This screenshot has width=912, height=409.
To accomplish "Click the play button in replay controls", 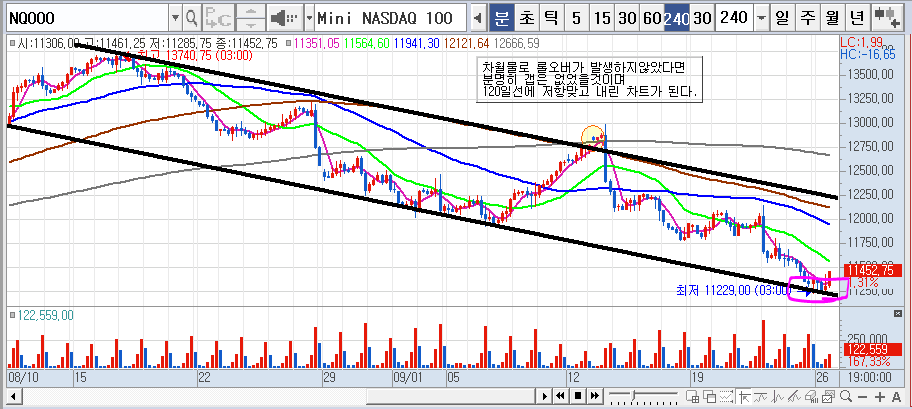I will [544, 396].
